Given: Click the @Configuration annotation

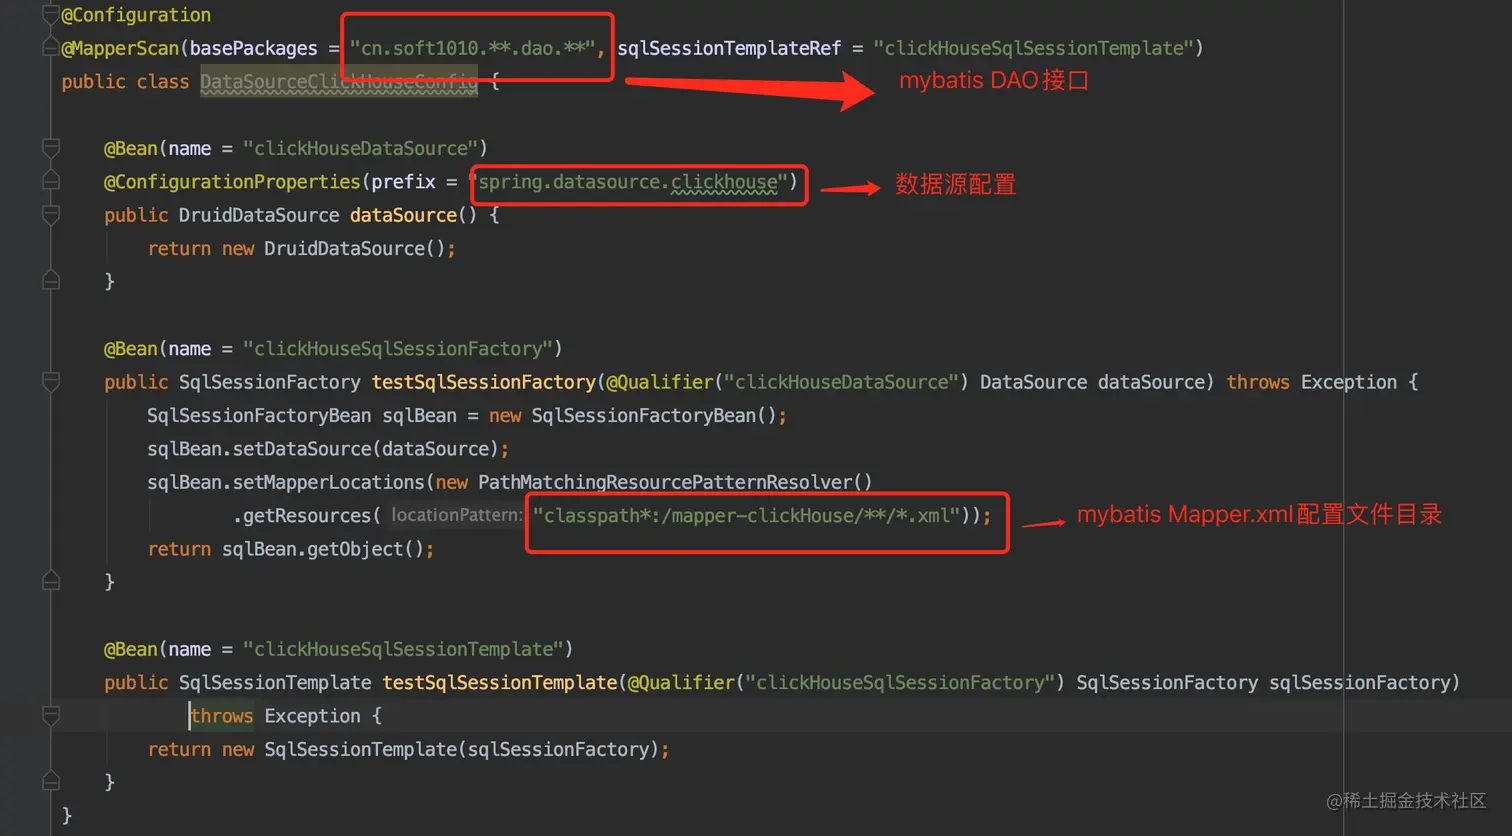Looking at the screenshot, I should click(136, 15).
